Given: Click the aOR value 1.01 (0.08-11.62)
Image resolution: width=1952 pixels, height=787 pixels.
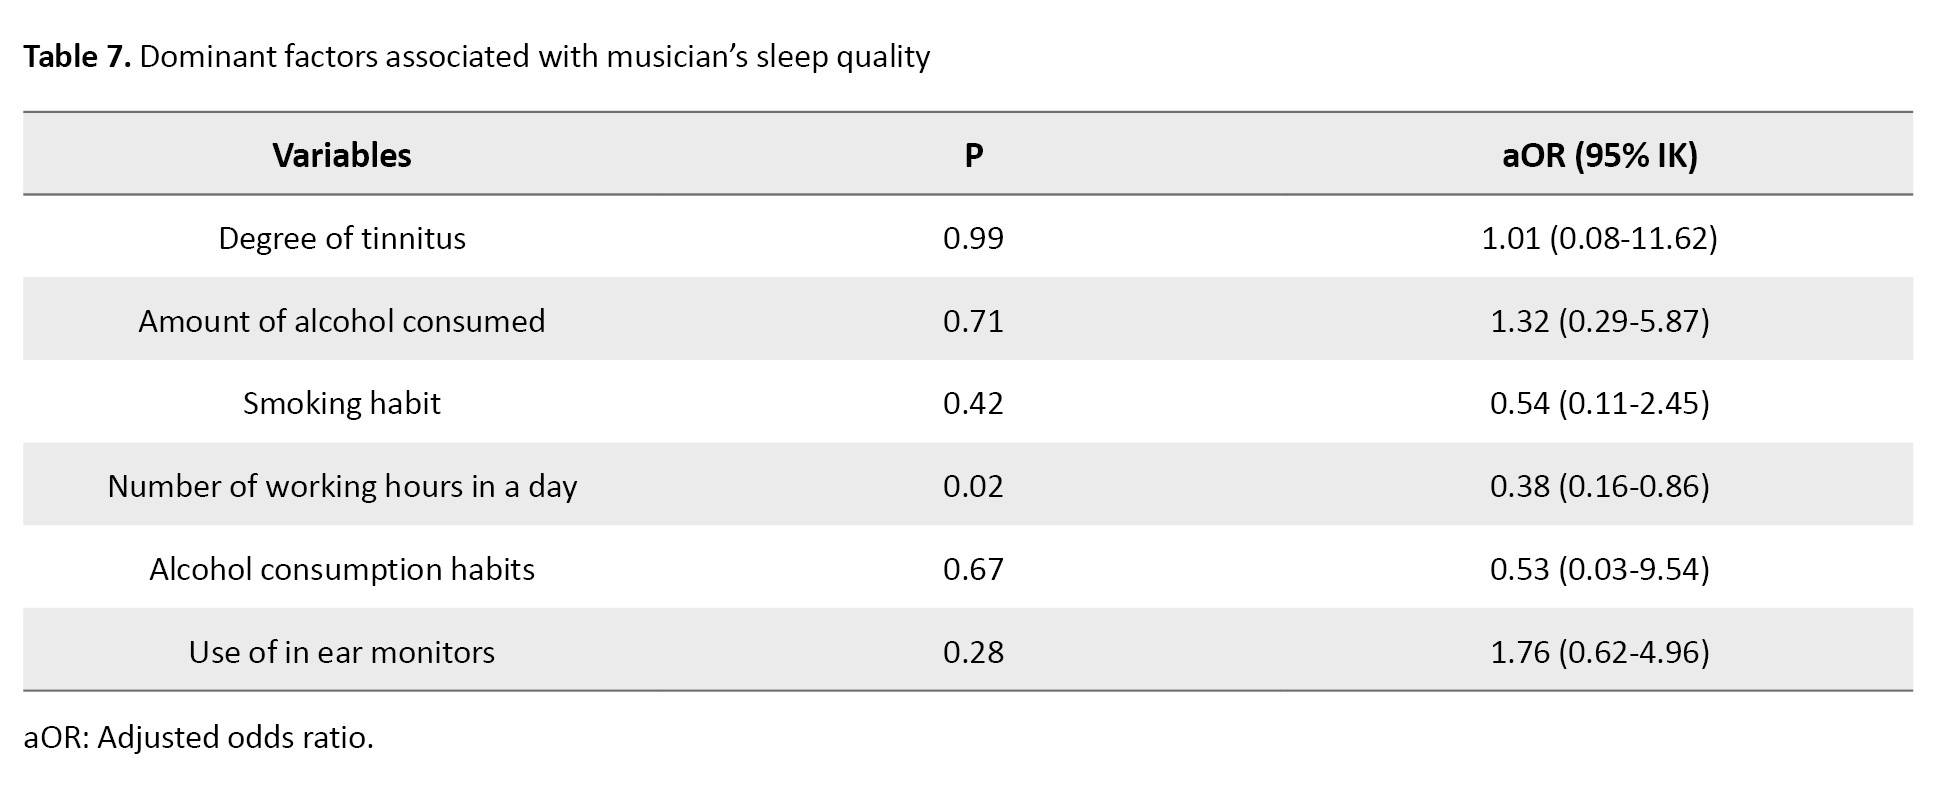Looking at the screenshot, I should pyautogui.click(x=1599, y=238).
